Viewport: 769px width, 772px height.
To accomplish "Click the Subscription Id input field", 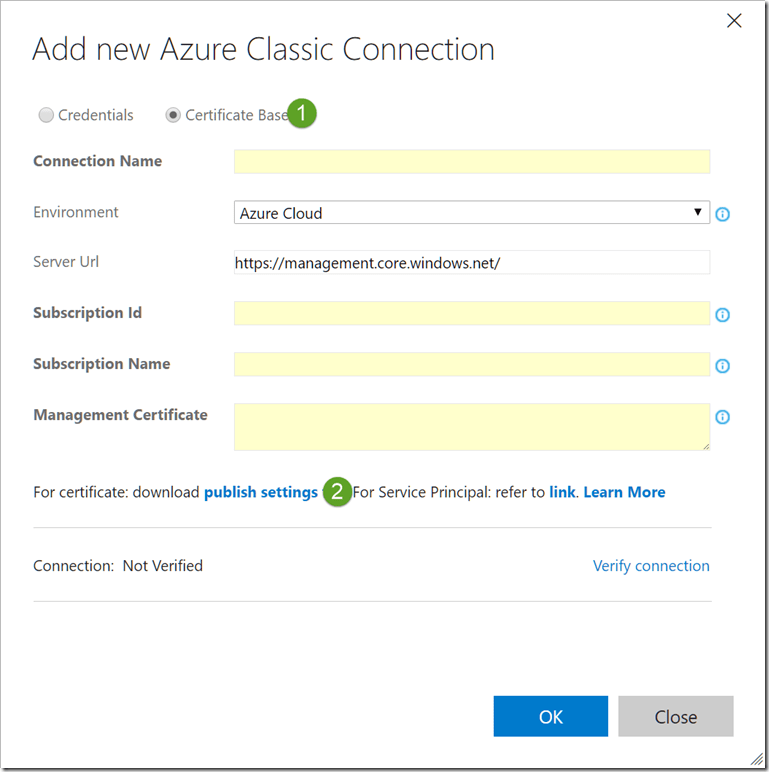I will 471,314.
